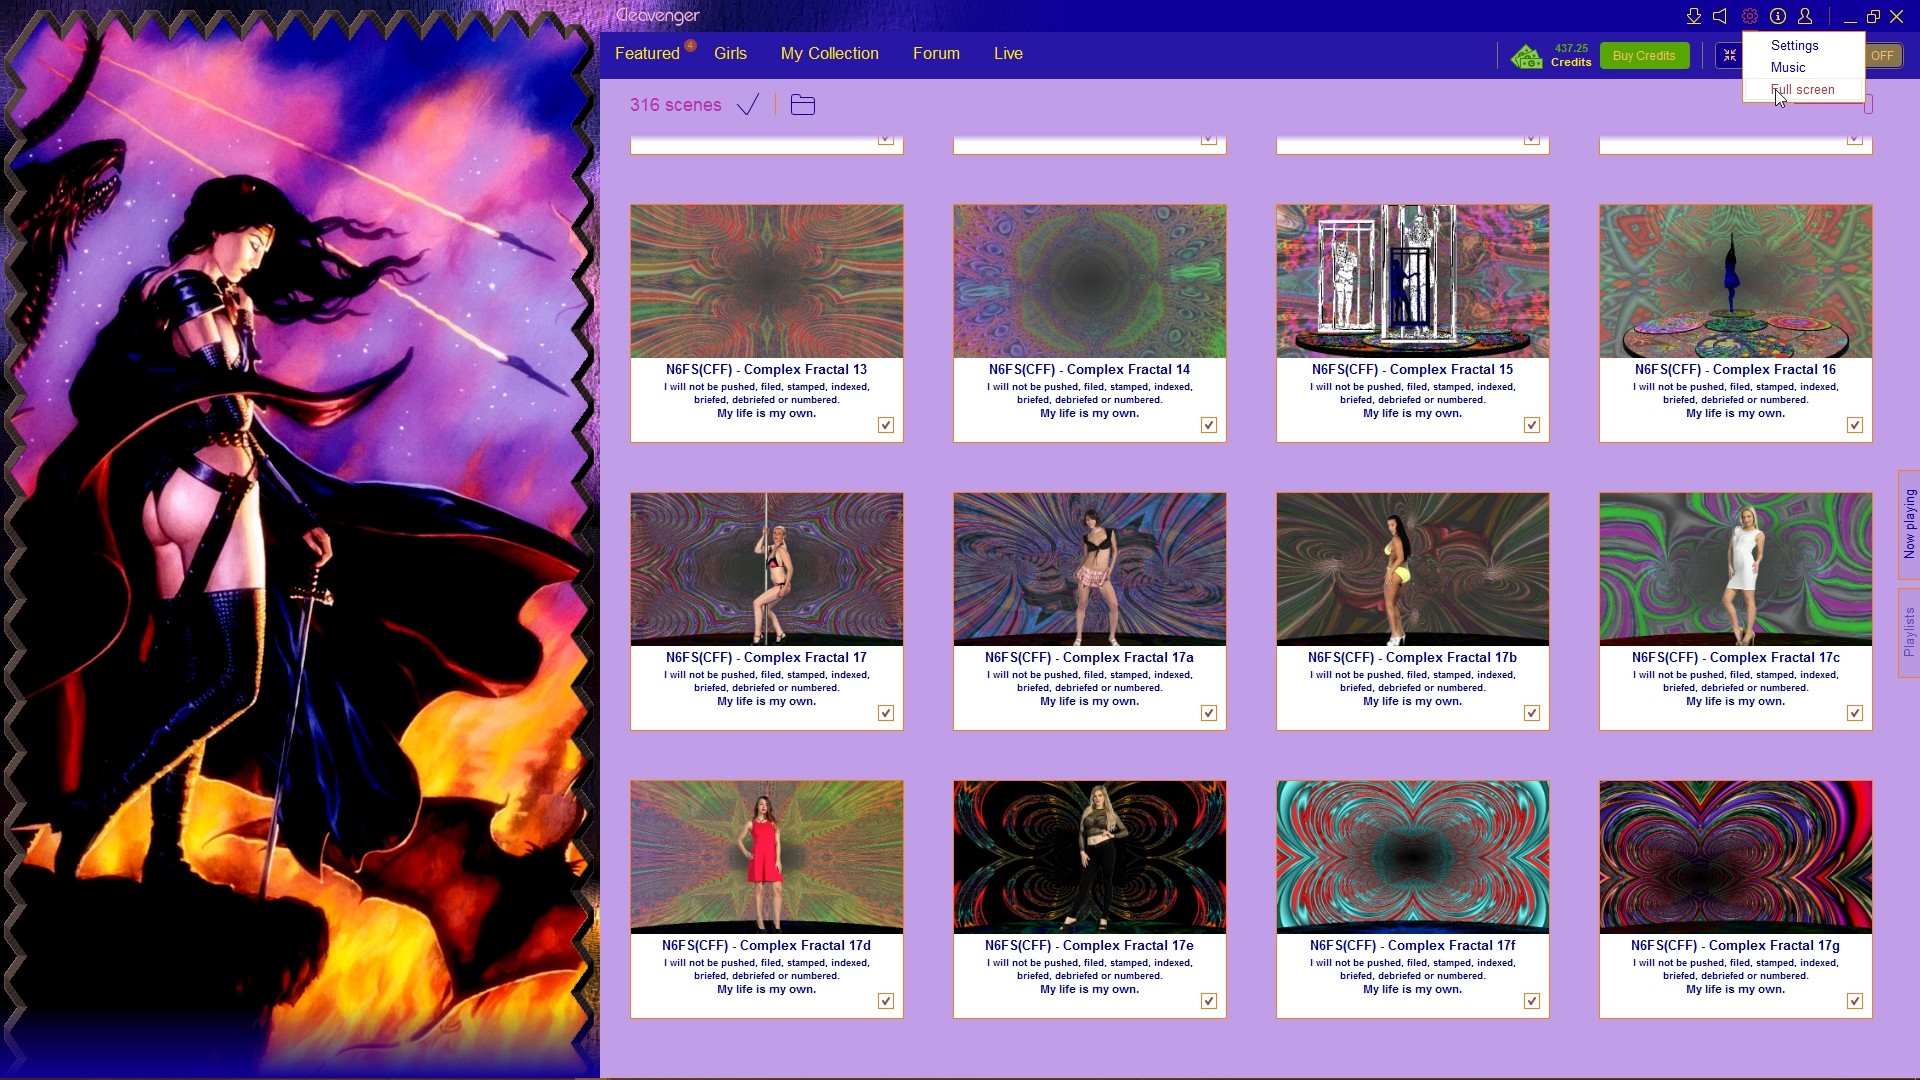This screenshot has height=1080, width=1920.
Task: Choose Settings from the gear dropdown menu
Action: 1803,45
